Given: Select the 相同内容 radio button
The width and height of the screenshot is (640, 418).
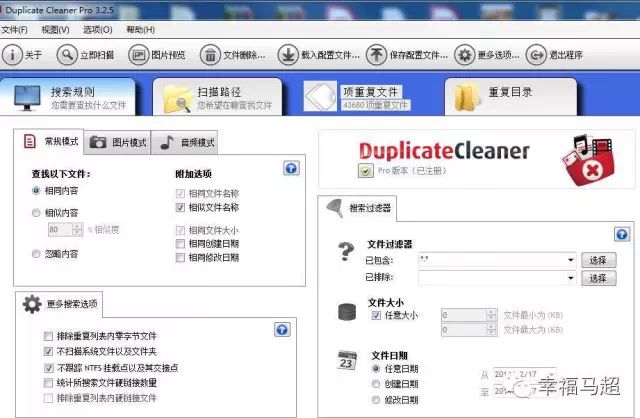Looking at the screenshot, I should point(36,191).
